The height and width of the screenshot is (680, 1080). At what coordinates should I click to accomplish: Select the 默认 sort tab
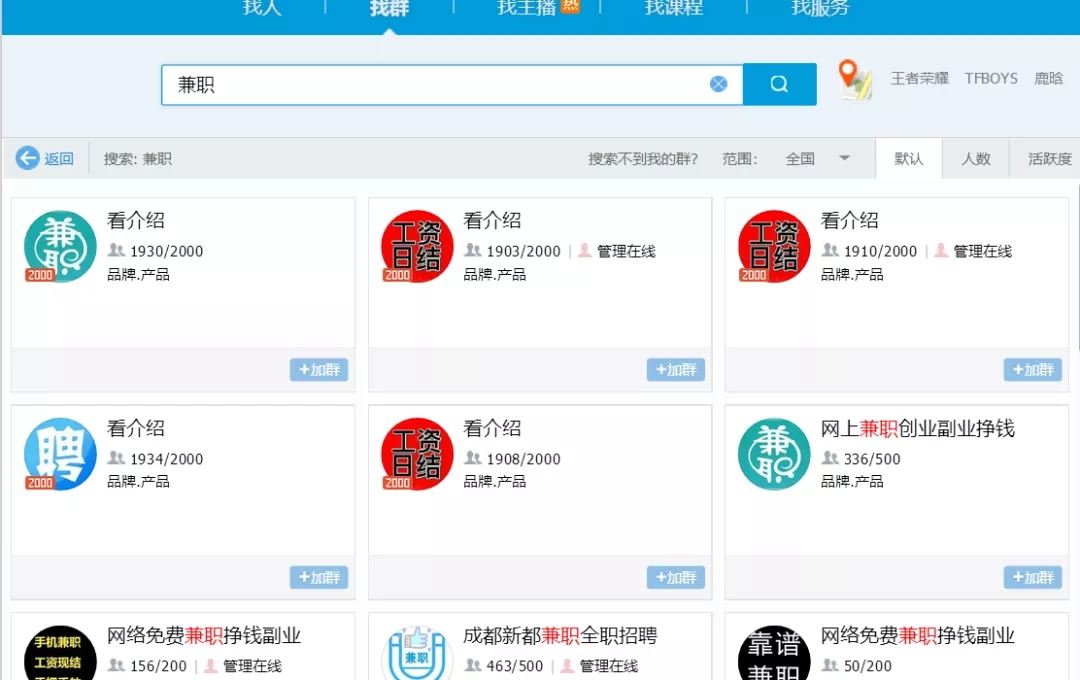908,158
